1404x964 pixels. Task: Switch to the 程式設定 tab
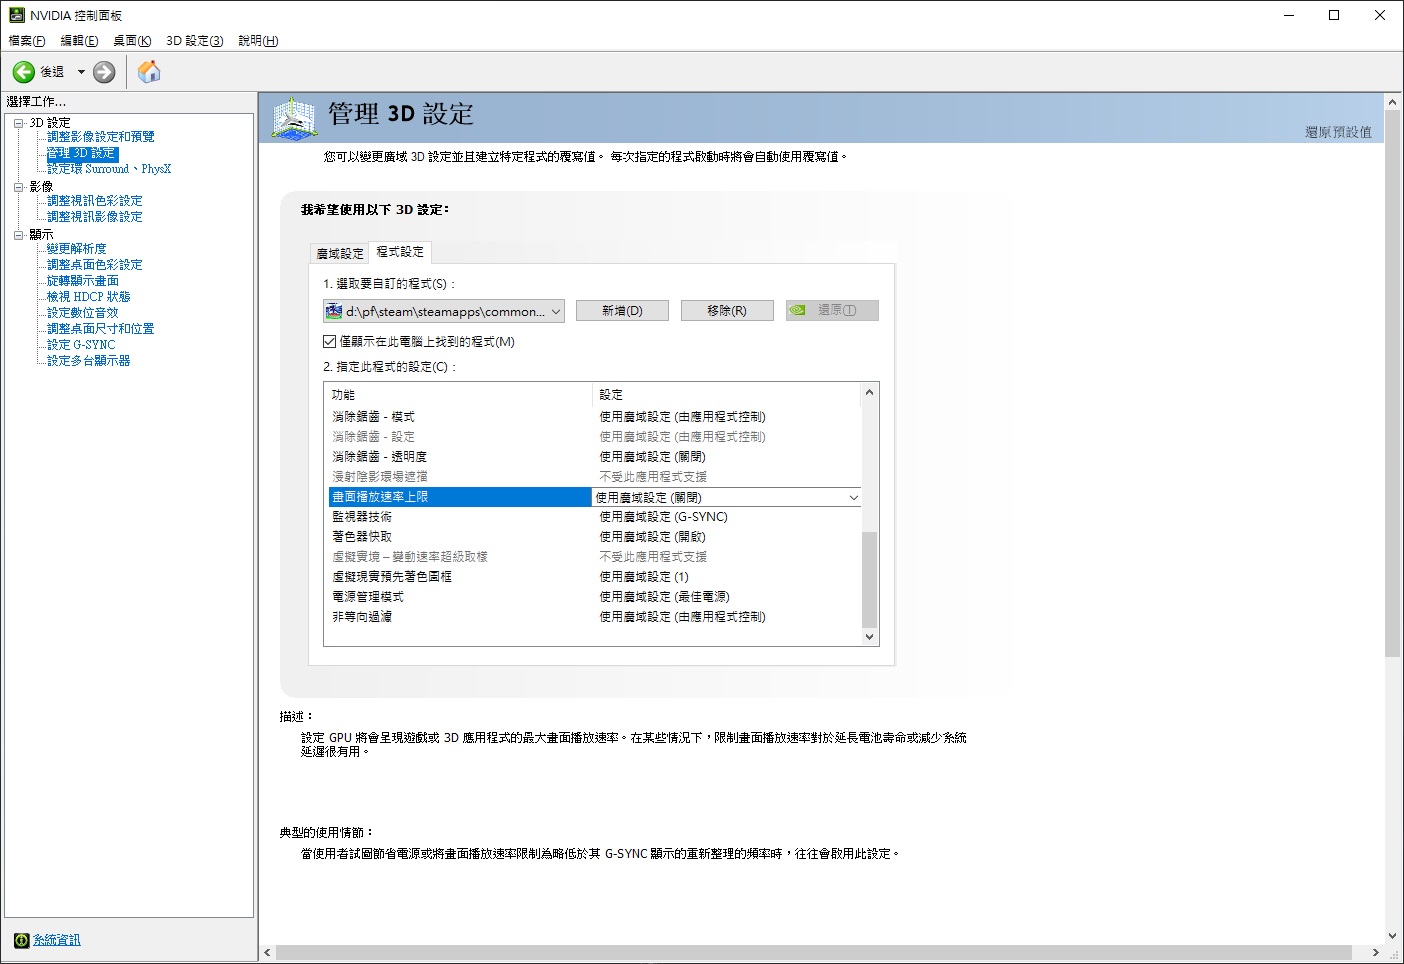pyautogui.click(x=400, y=252)
